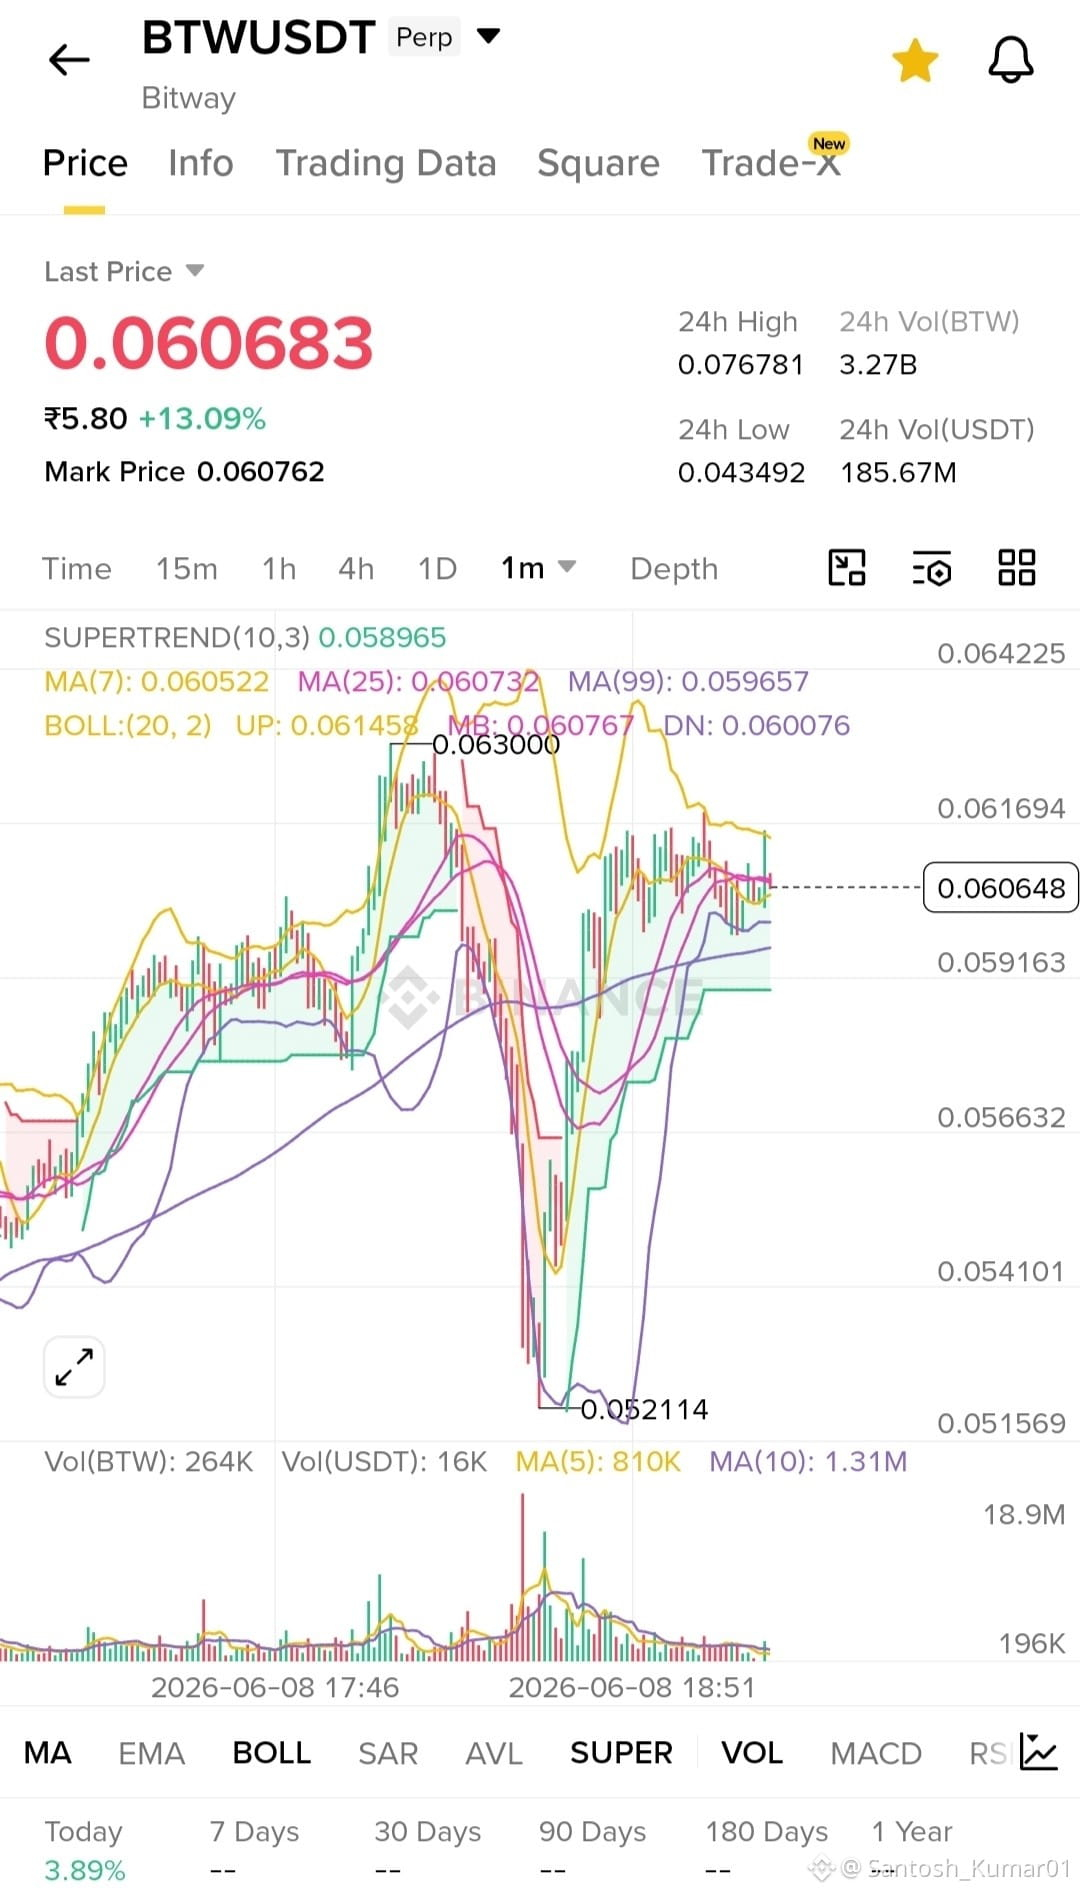Switch chart to 1h interval
1080x1893 pixels.
(279, 568)
